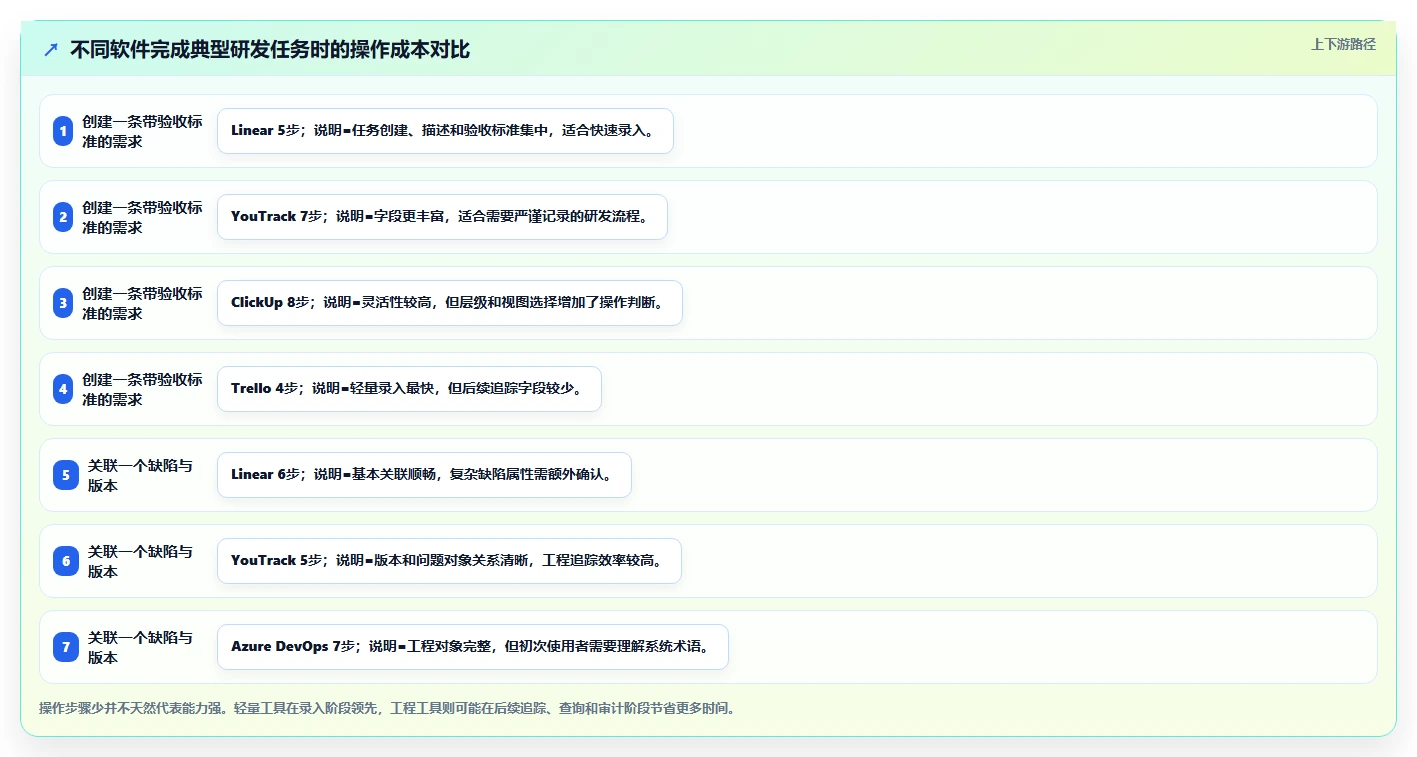The image size is (1417, 757).
Task: Open the ClickUp 8步 description box
Action: 449,303
